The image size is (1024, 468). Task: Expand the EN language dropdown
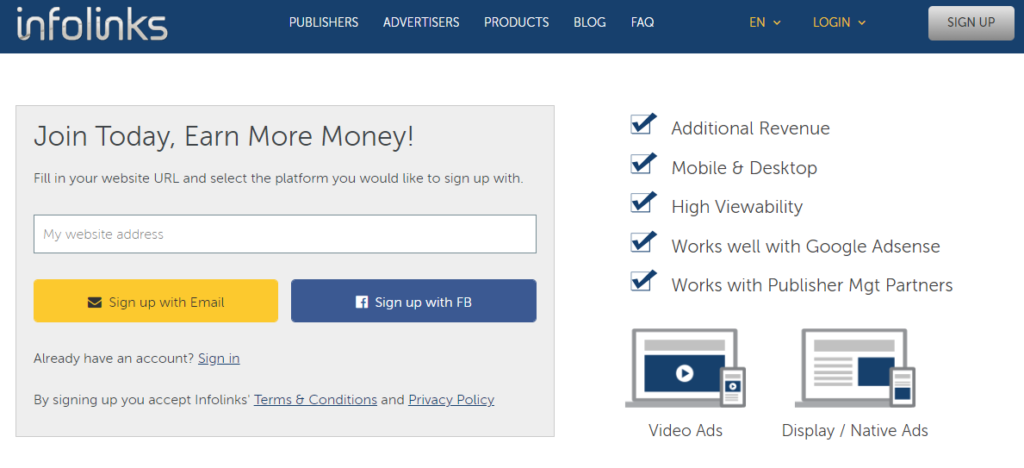tap(765, 22)
